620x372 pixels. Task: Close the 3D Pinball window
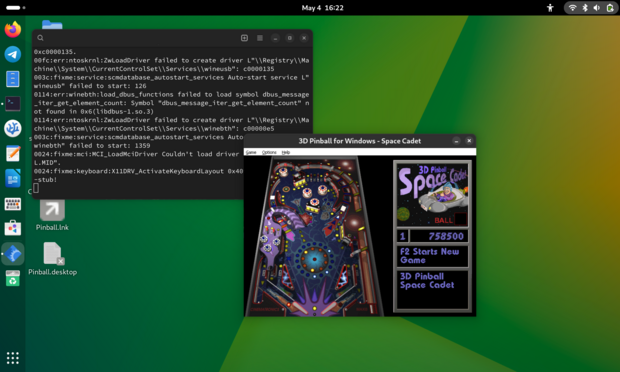coord(469,141)
